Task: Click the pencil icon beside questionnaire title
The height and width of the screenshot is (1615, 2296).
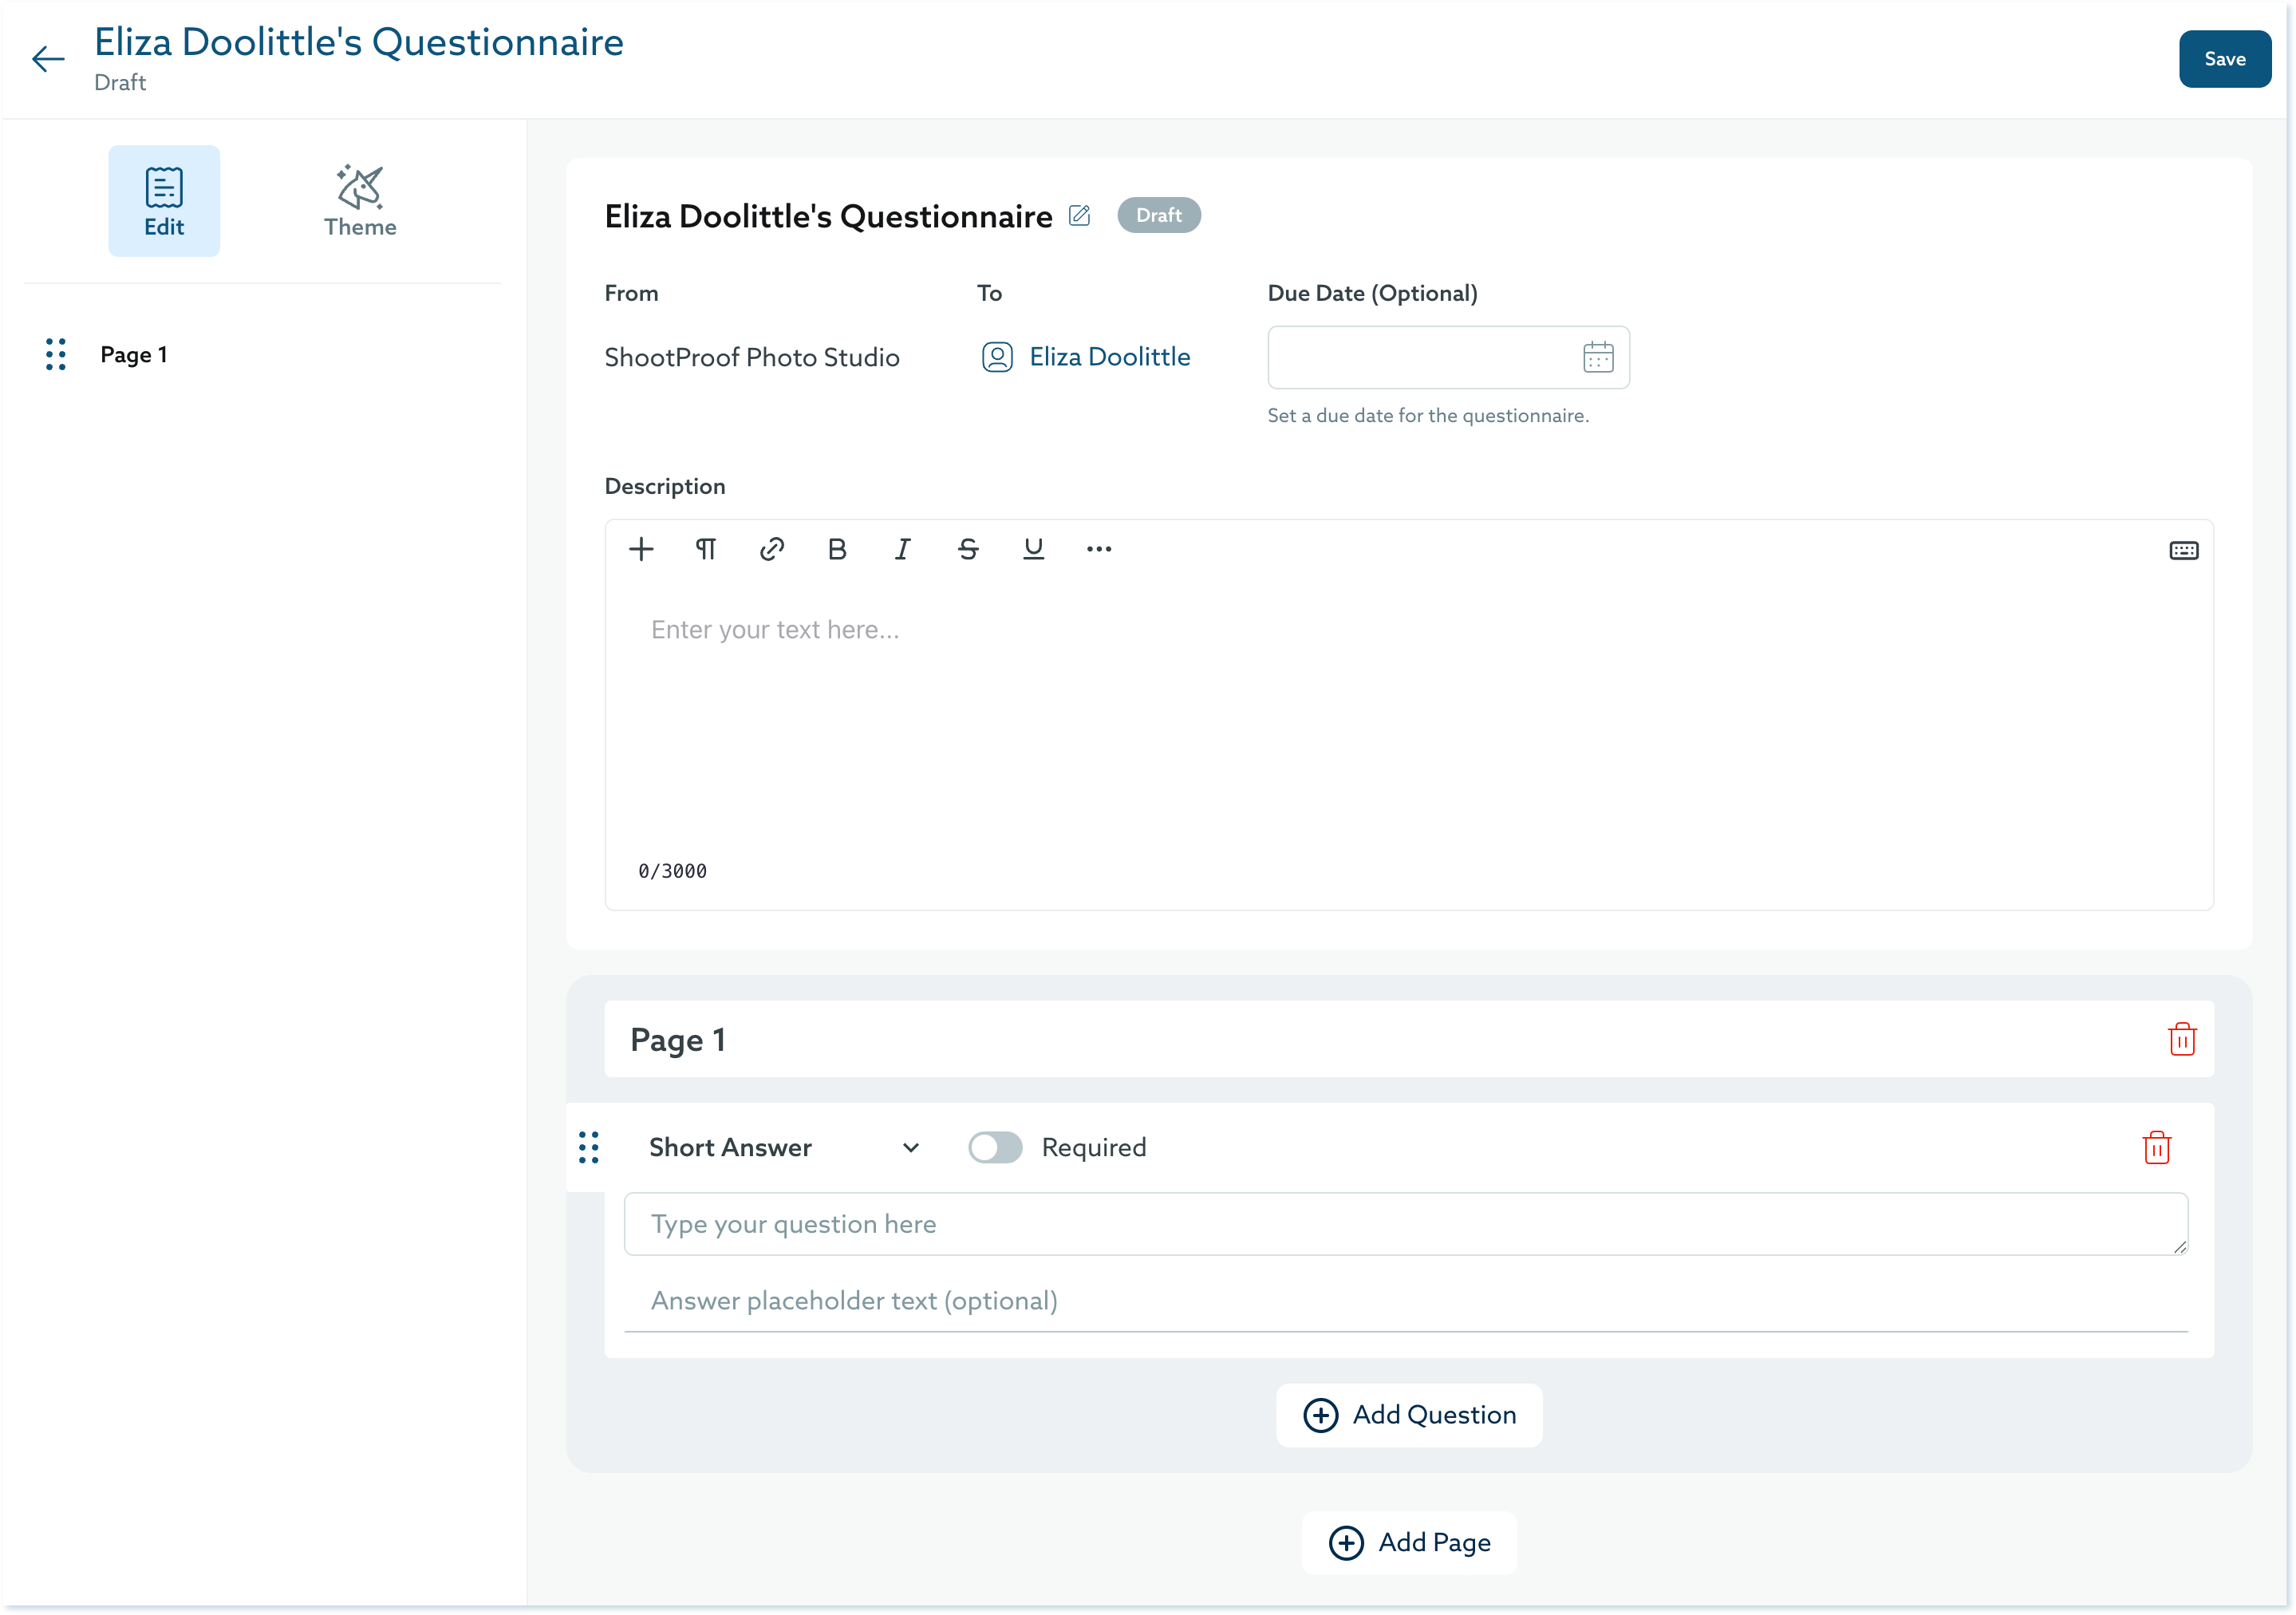Action: point(1079,215)
